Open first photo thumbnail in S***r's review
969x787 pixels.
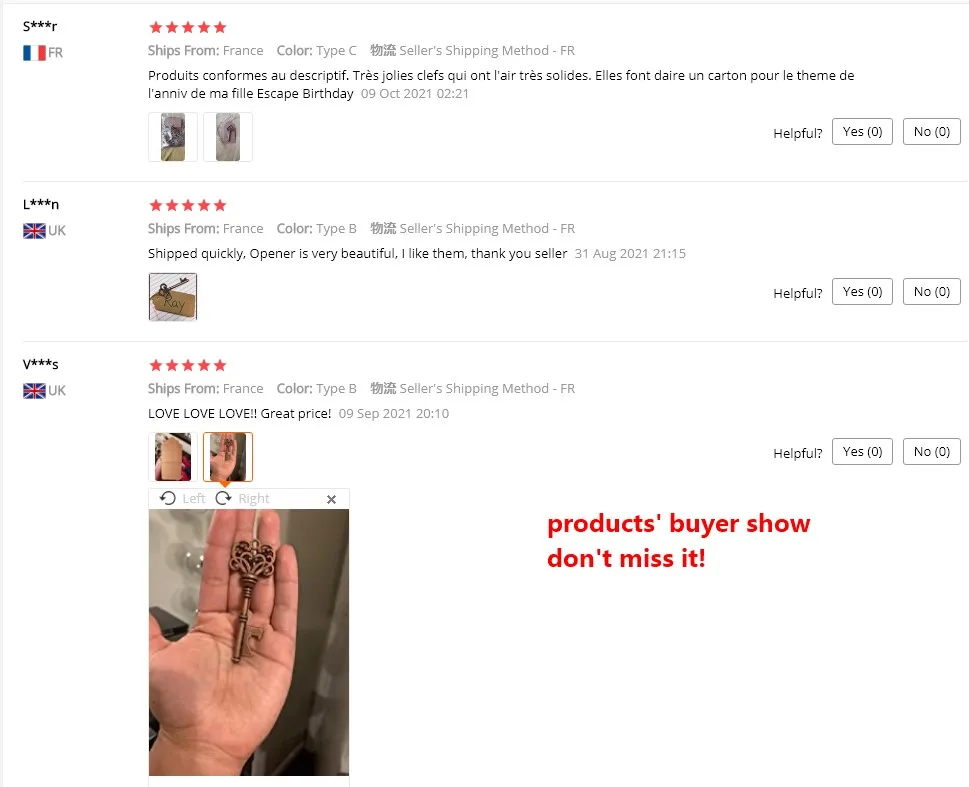[173, 137]
